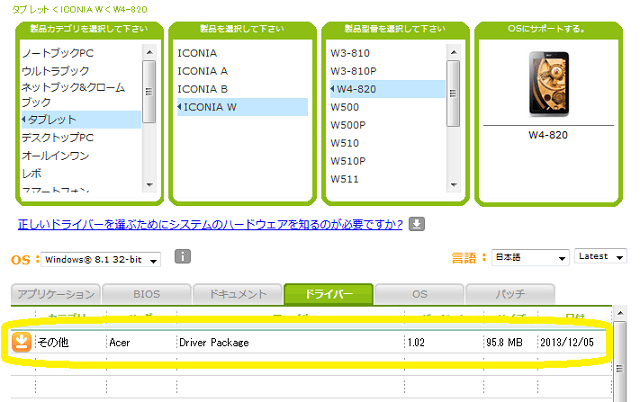Select レボ category

click(32, 173)
